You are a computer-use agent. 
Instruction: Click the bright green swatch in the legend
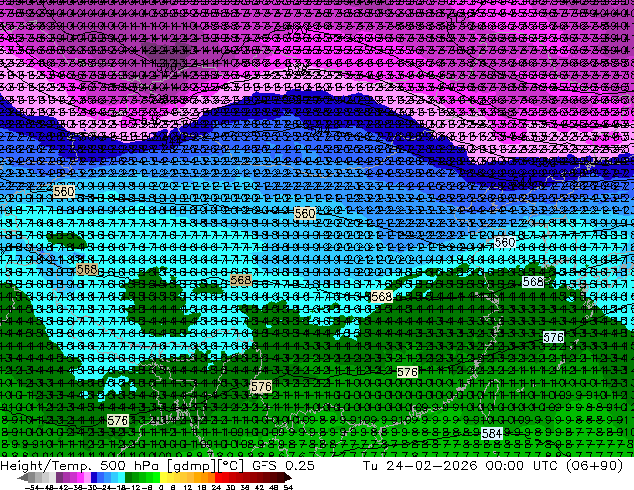pyautogui.click(x=156, y=478)
